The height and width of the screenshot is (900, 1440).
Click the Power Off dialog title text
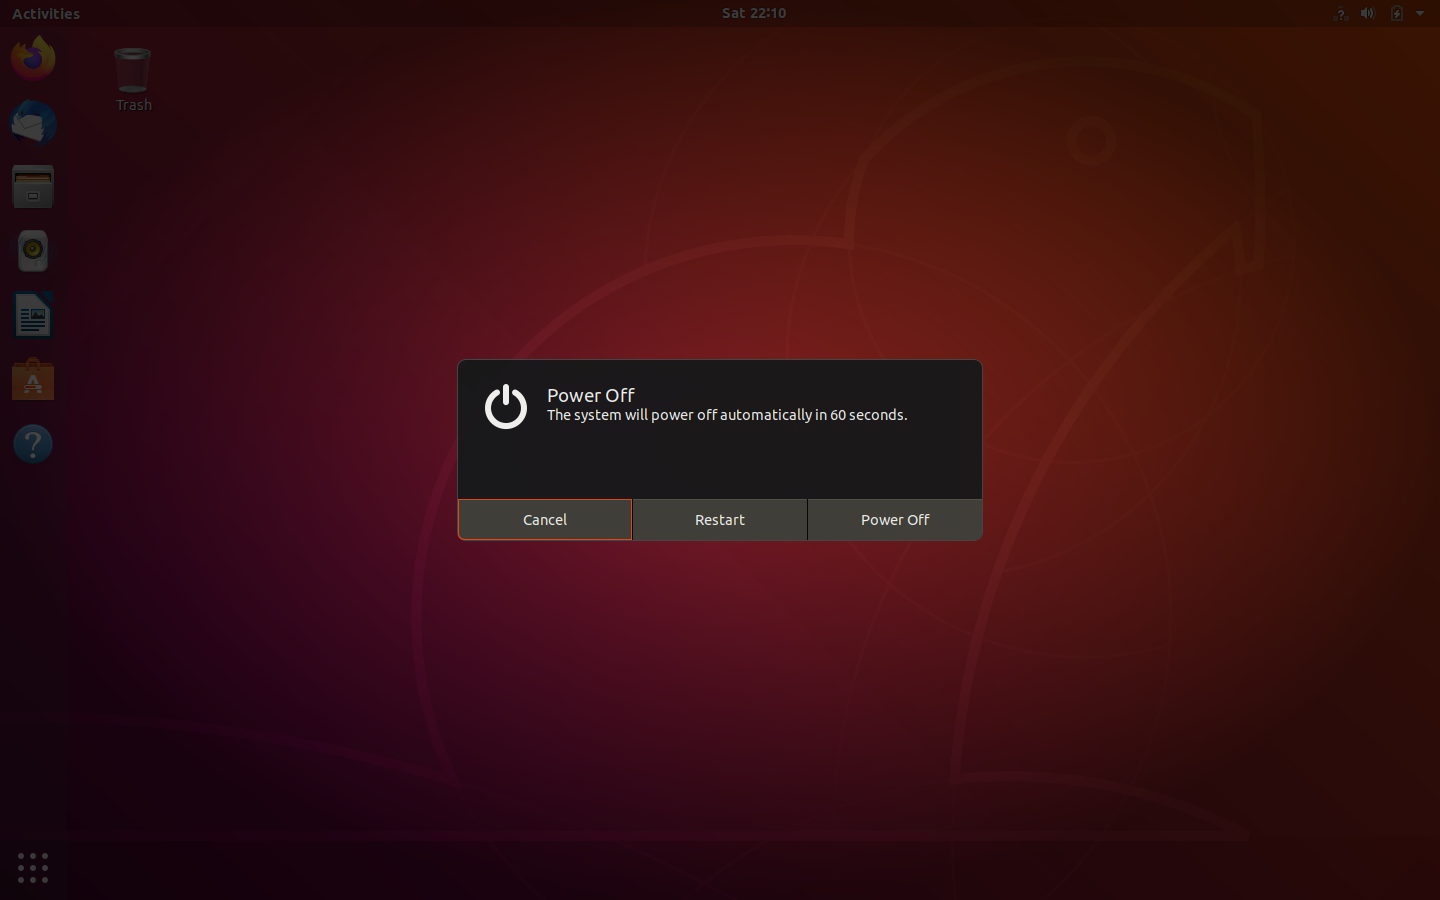(x=591, y=395)
